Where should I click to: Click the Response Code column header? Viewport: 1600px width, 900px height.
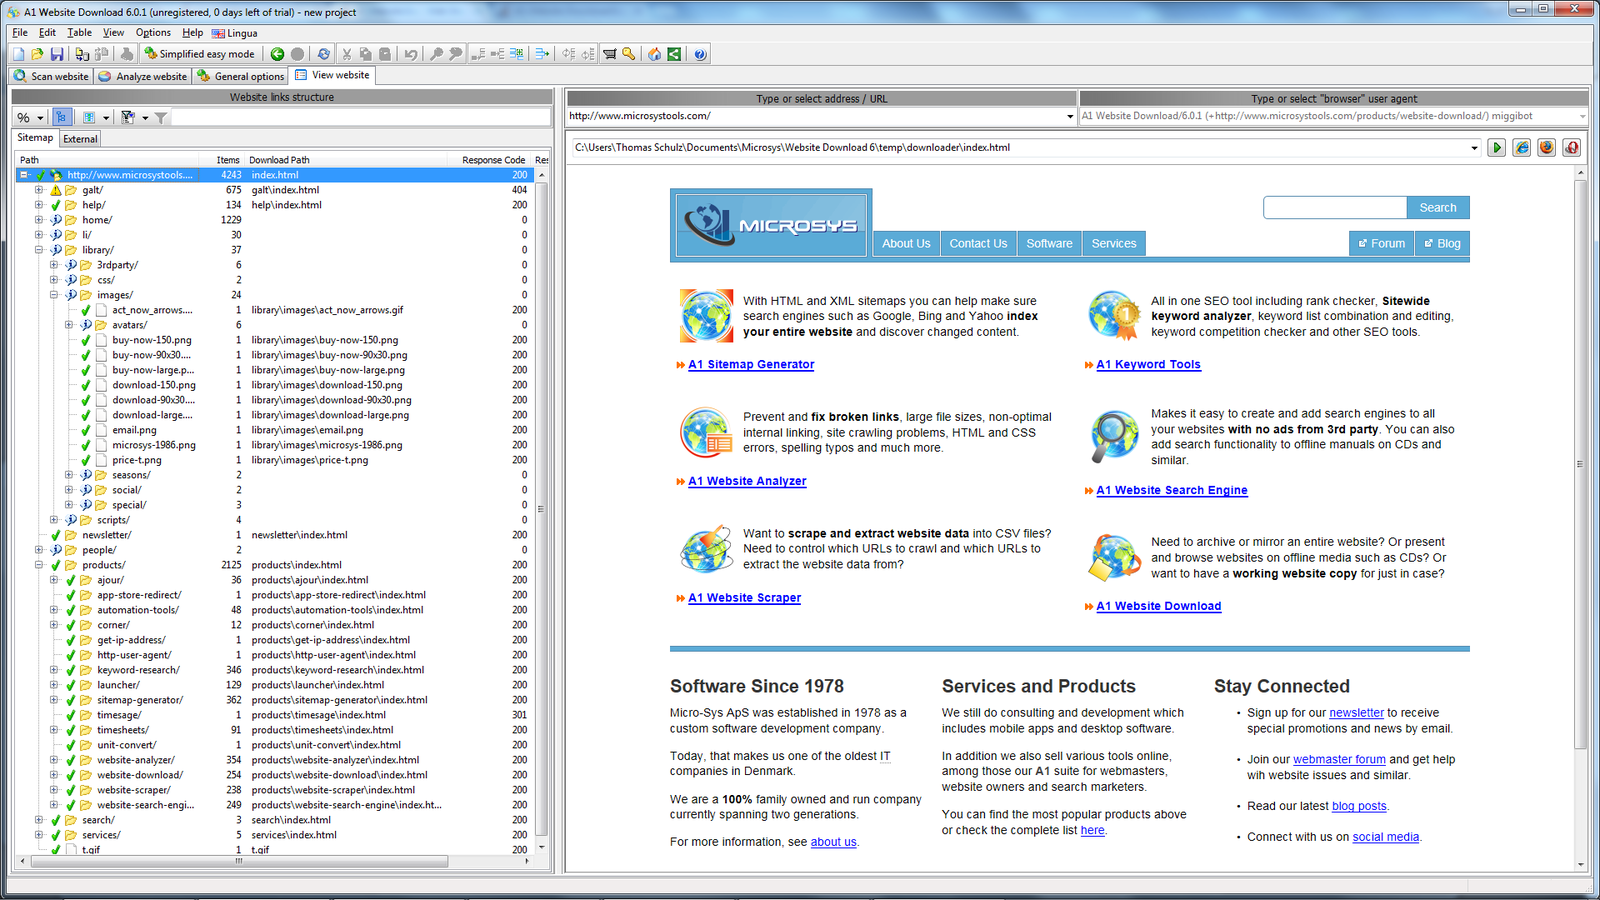pos(492,160)
